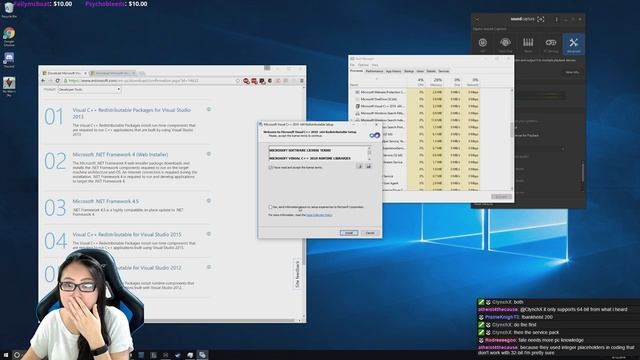Click the rightmost highlighted taskbar app icon
The width and height of the screenshot is (640, 360).
click(202, 355)
